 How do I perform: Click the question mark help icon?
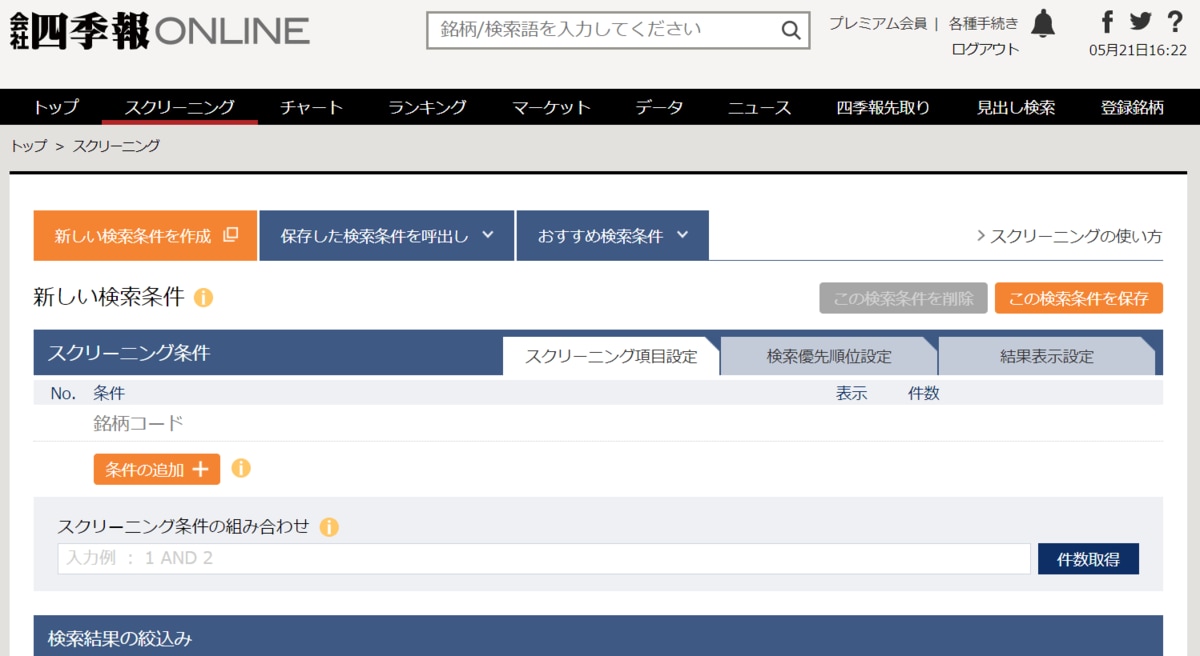pos(1174,22)
